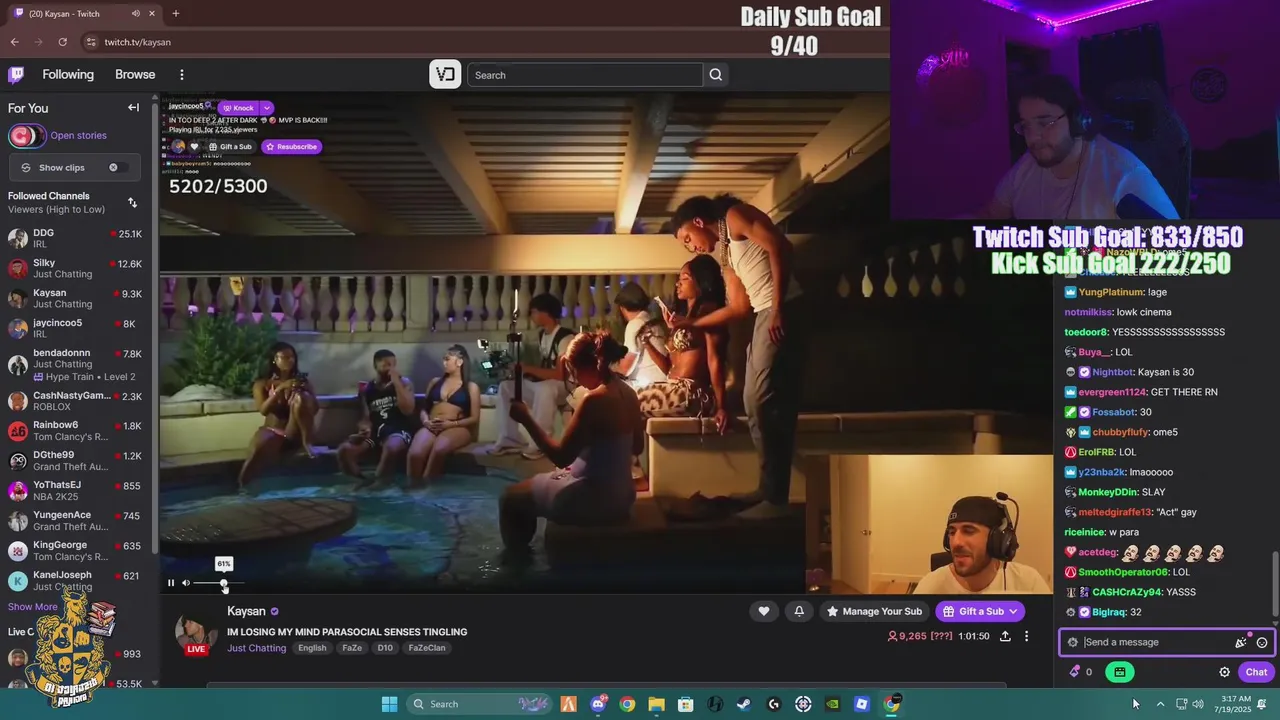Click the FaZeClan stream tag
Viewport: 1280px width, 720px height.
tap(427, 648)
